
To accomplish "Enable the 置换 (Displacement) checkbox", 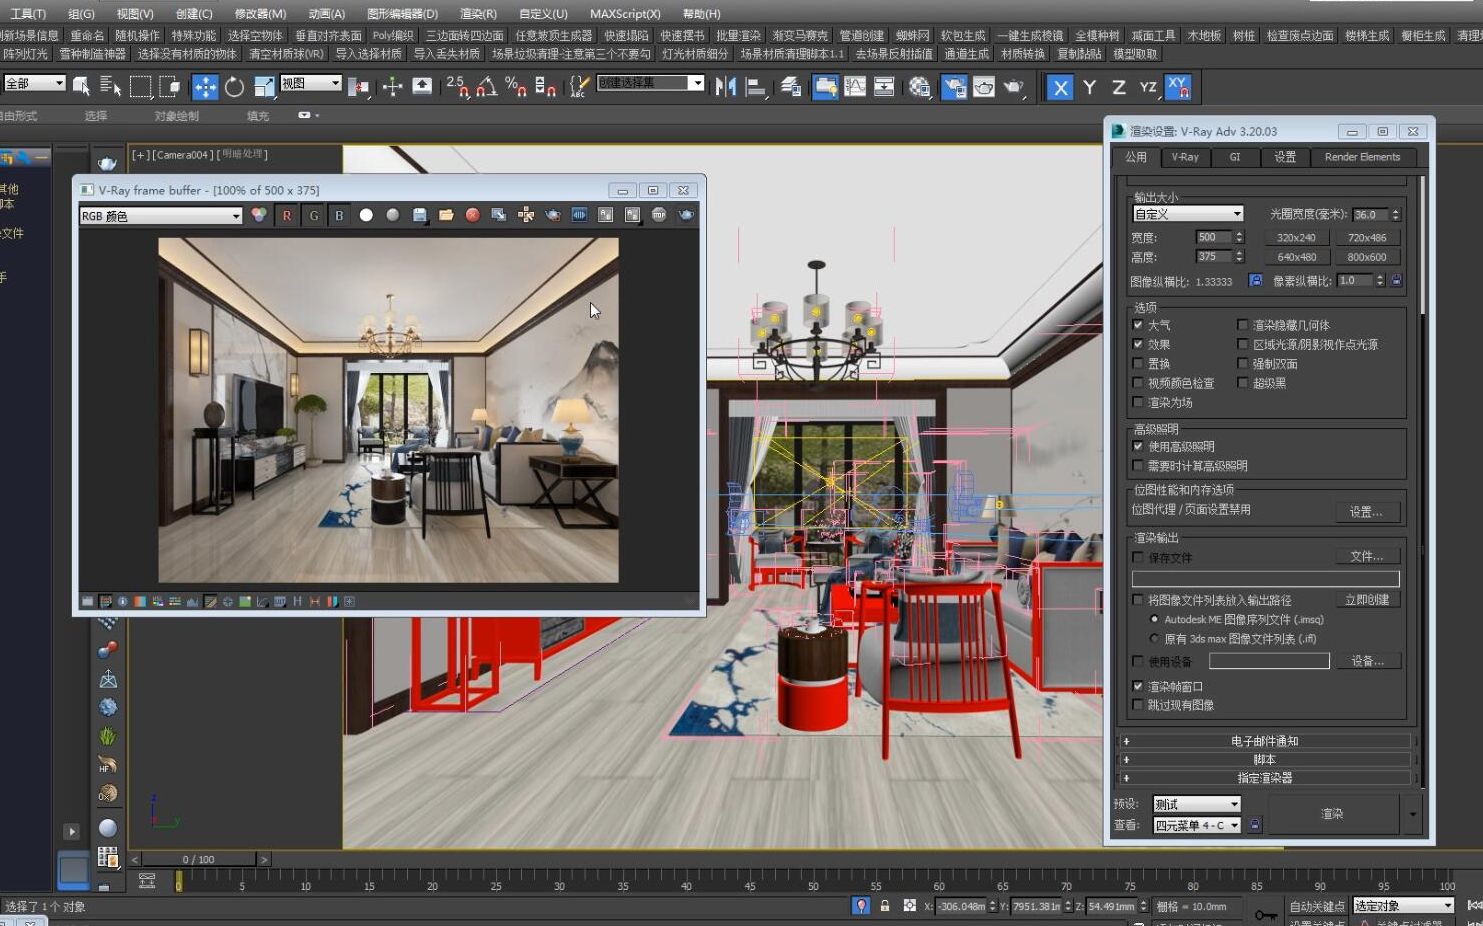I will point(1137,364).
